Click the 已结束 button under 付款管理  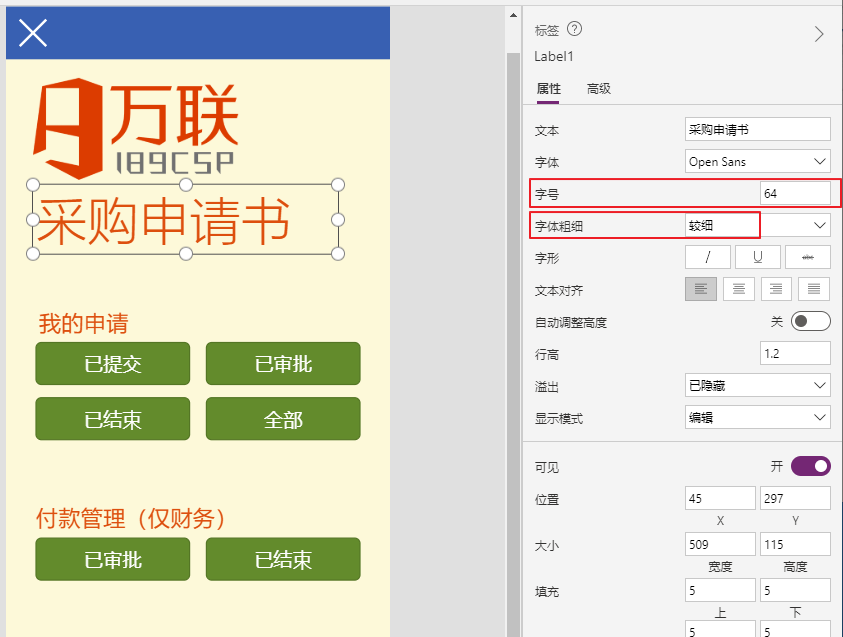(283, 560)
